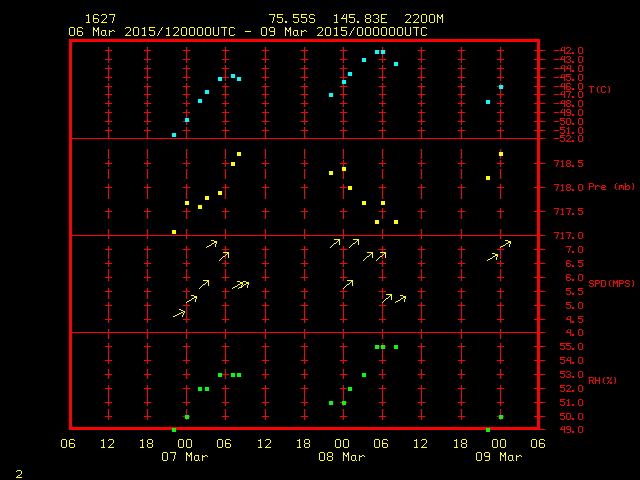Click the 07 Mar date label
The image size is (640, 480).
[184, 457]
